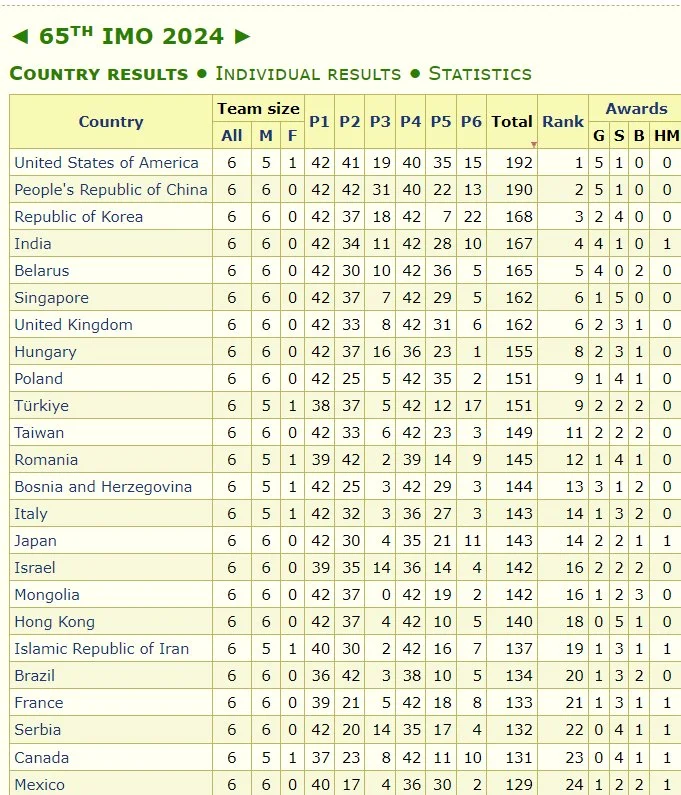Select total score 134 for Brazil
This screenshot has height=795, width=681.
tap(519, 675)
